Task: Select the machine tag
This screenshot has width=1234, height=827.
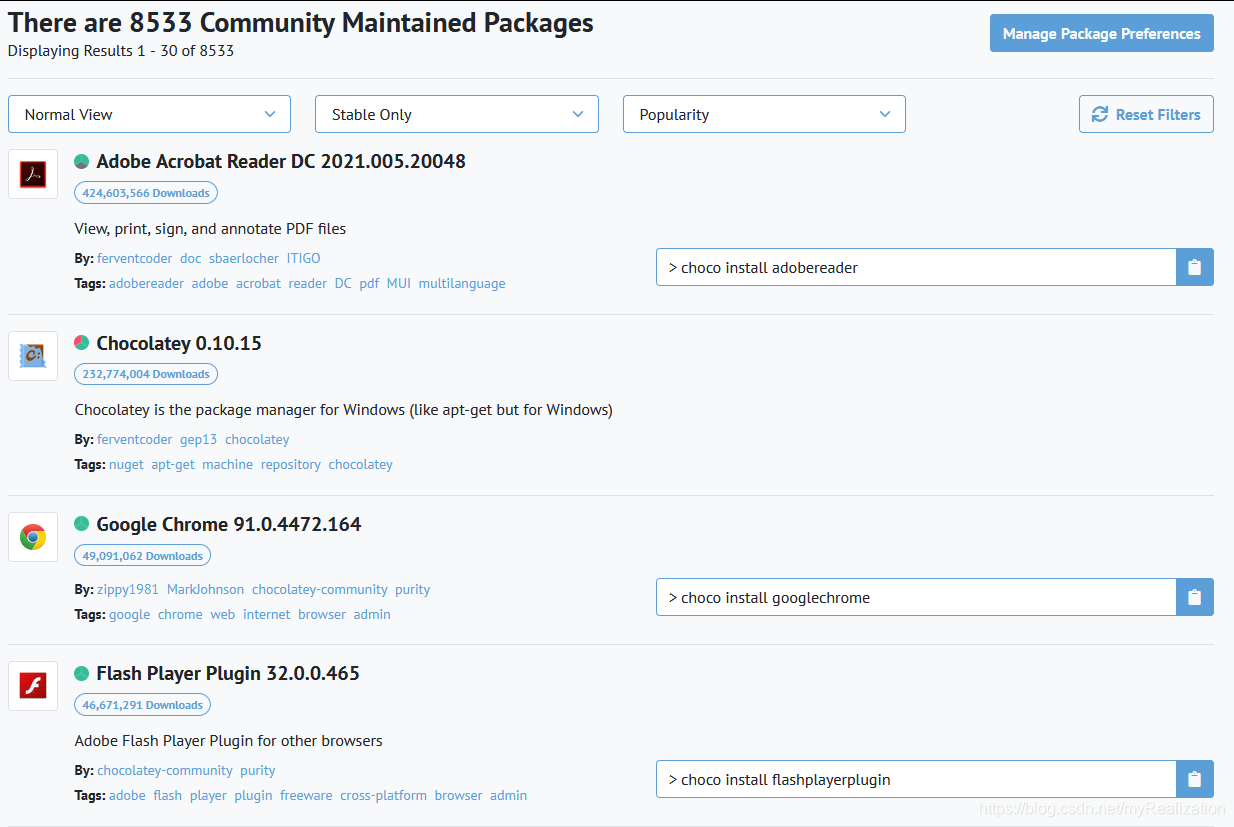Action: click(x=228, y=464)
